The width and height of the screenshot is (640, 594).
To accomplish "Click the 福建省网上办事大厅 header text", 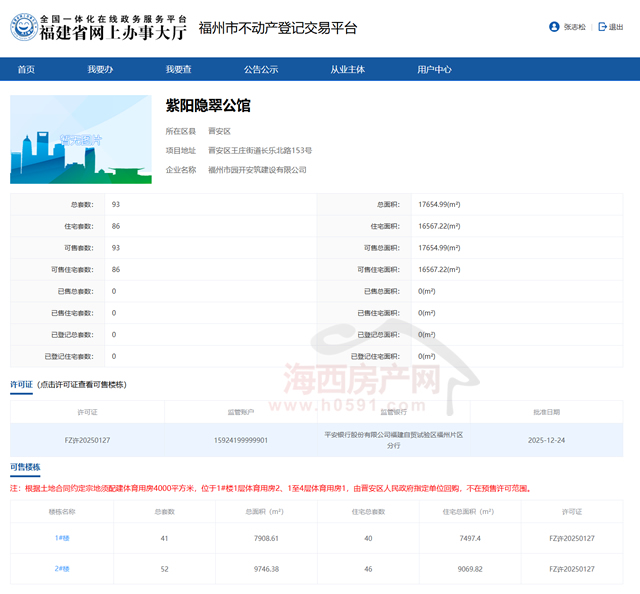I will (x=112, y=33).
